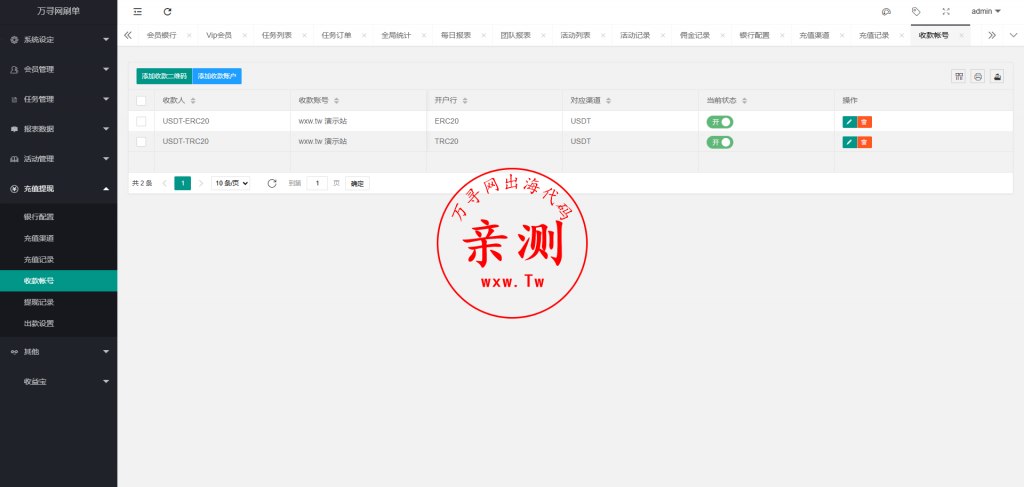The image size is (1024, 487).
Task: Edit the USDT-TRC20 row with the pencil icon
Action: point(849,142)
